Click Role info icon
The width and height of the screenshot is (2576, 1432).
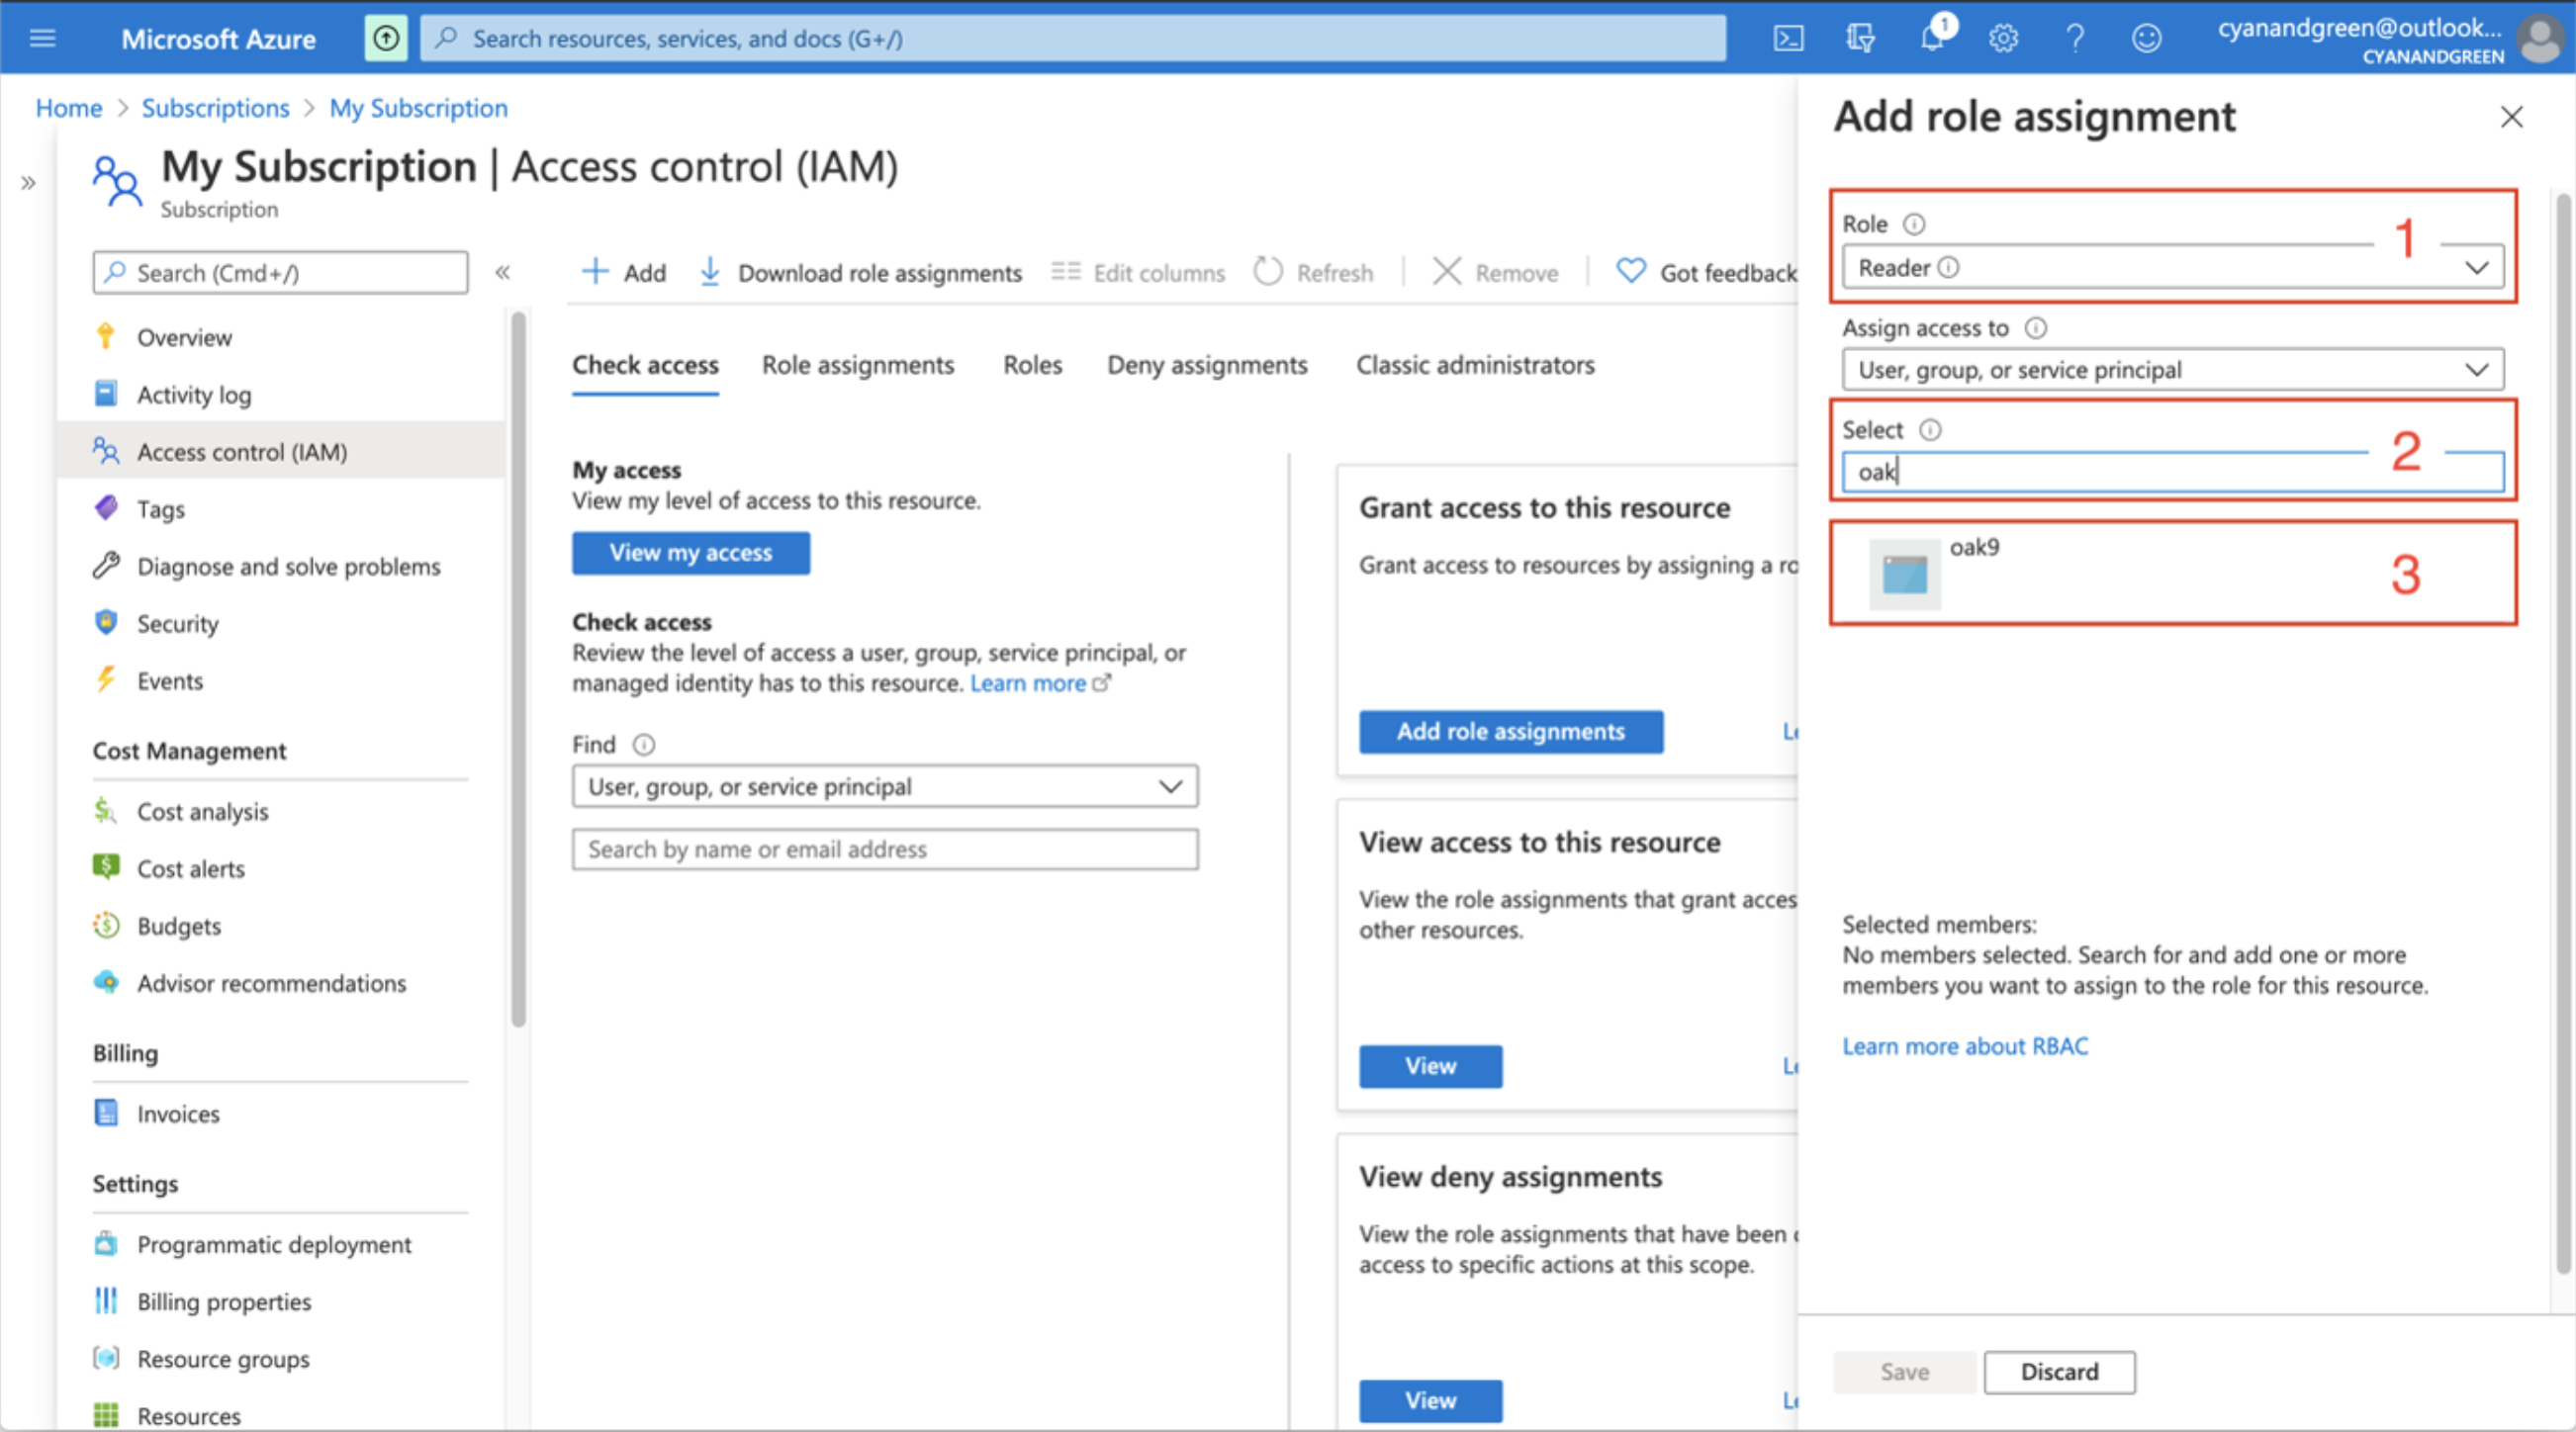click(x=1913, y=224)
